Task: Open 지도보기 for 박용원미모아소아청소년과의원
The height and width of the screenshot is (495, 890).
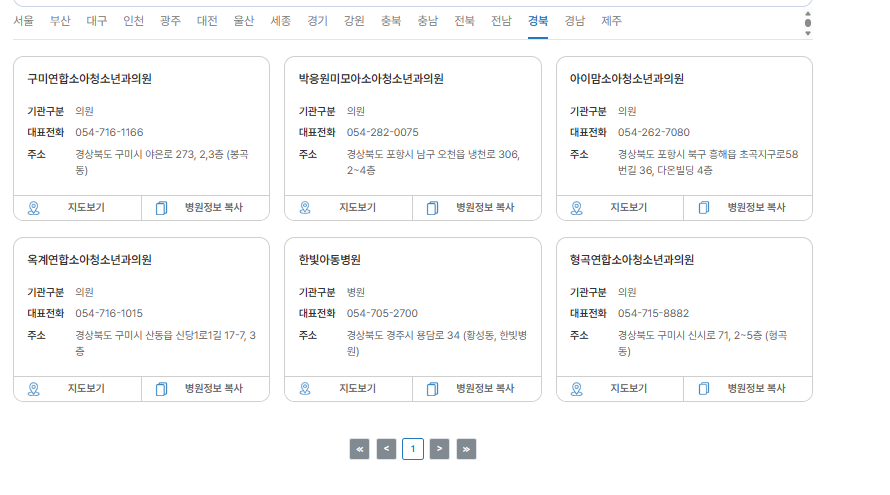Action: pyautogui.click(x=349, y=208)
